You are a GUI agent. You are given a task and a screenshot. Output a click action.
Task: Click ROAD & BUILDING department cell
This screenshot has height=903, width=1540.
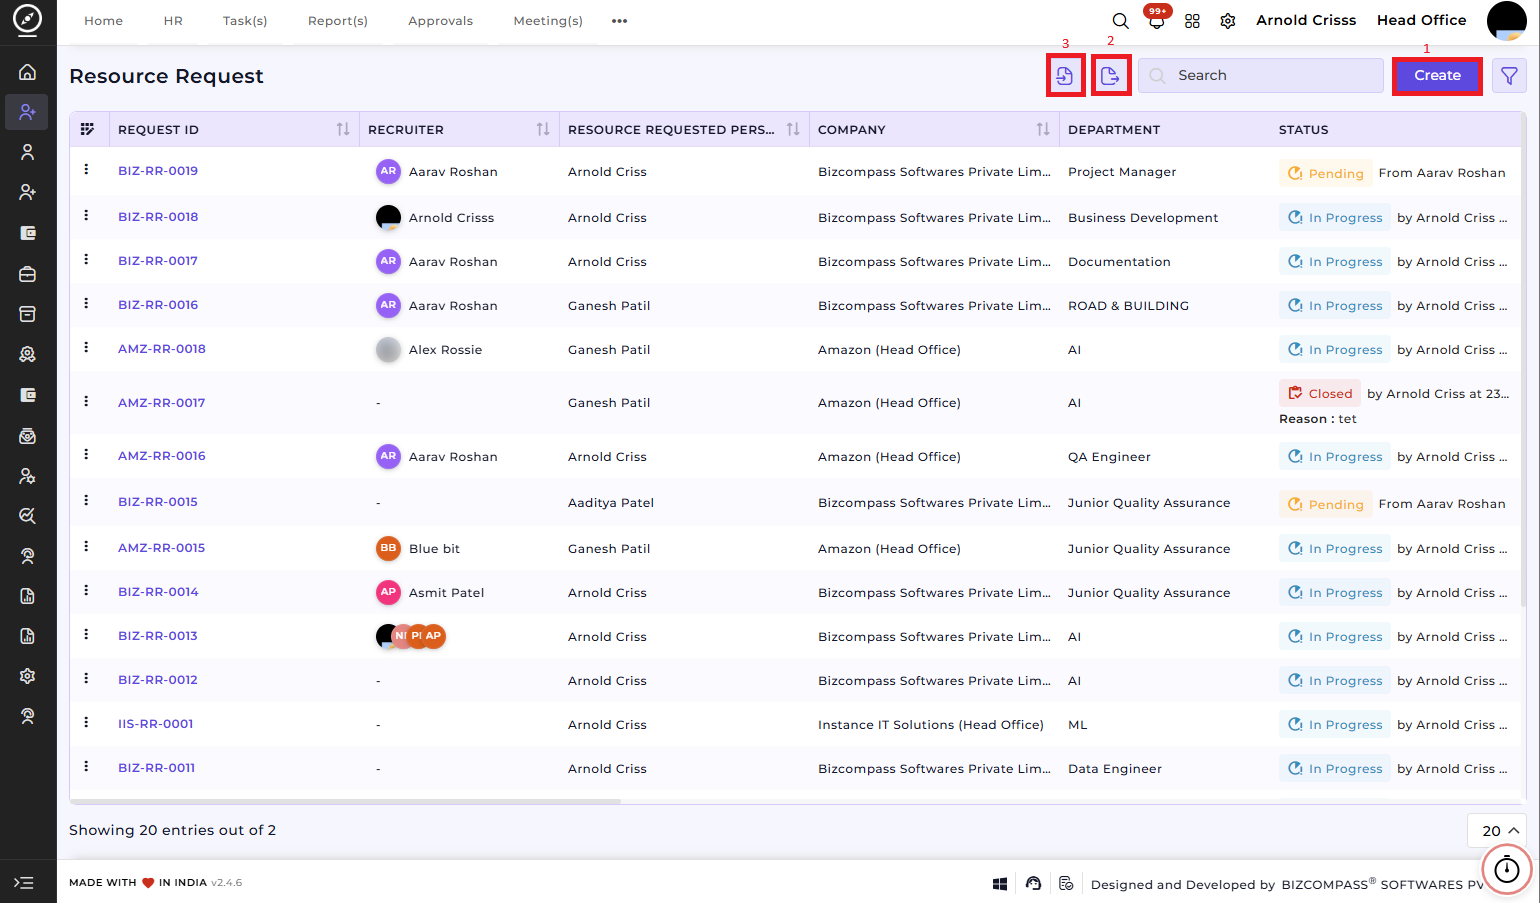click(1128, 306)
